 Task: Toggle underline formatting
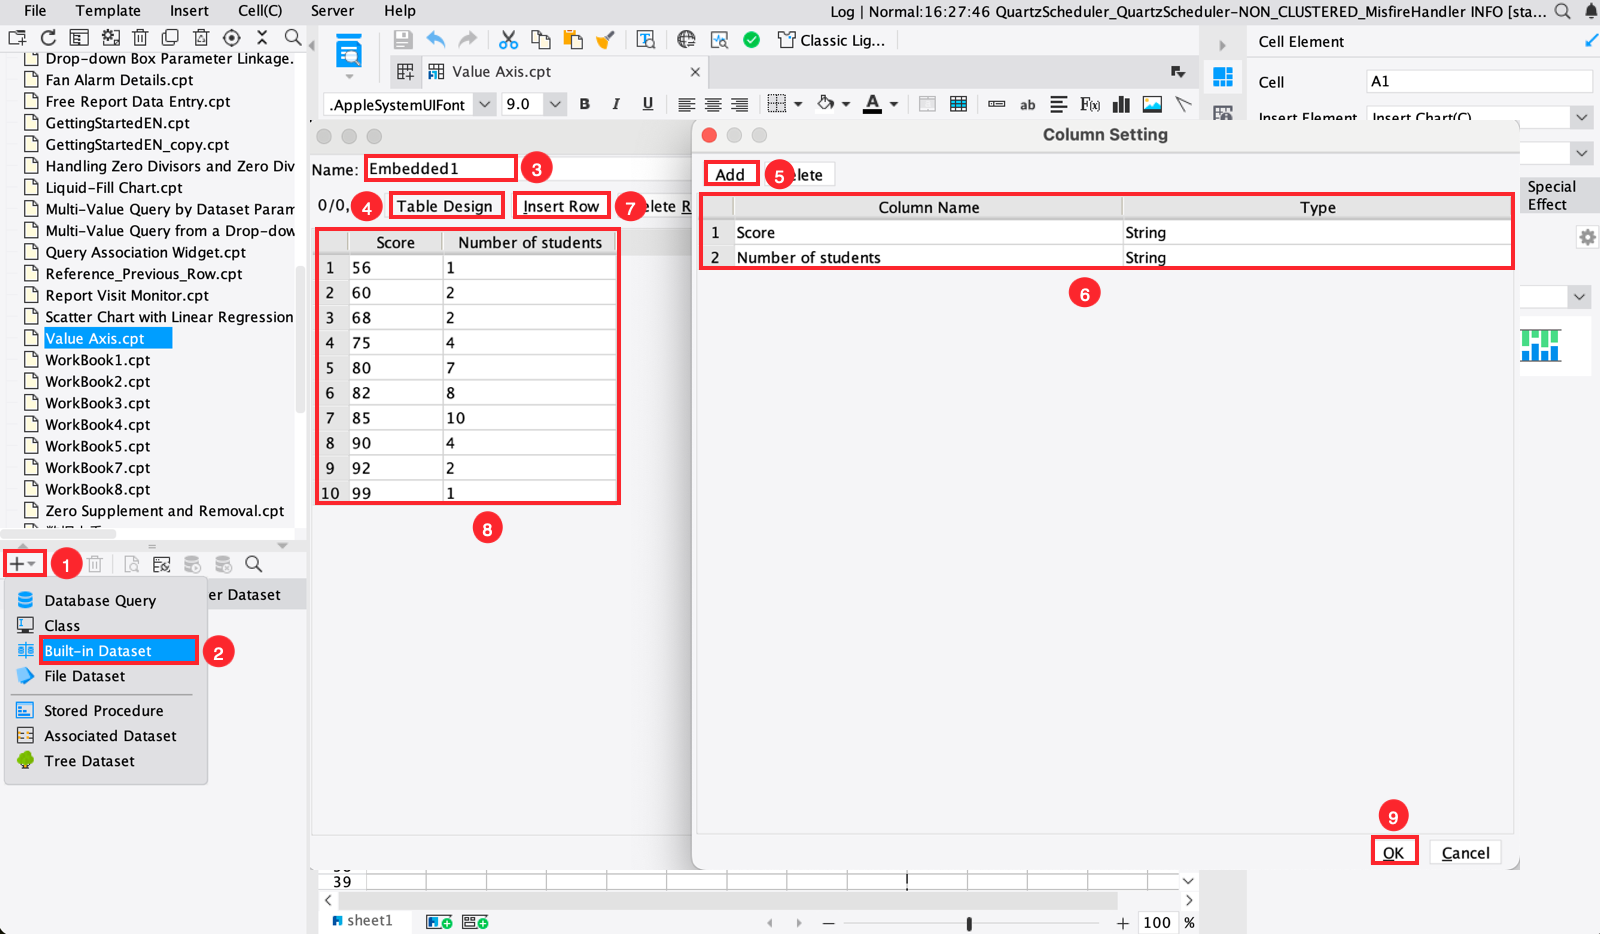648,104
